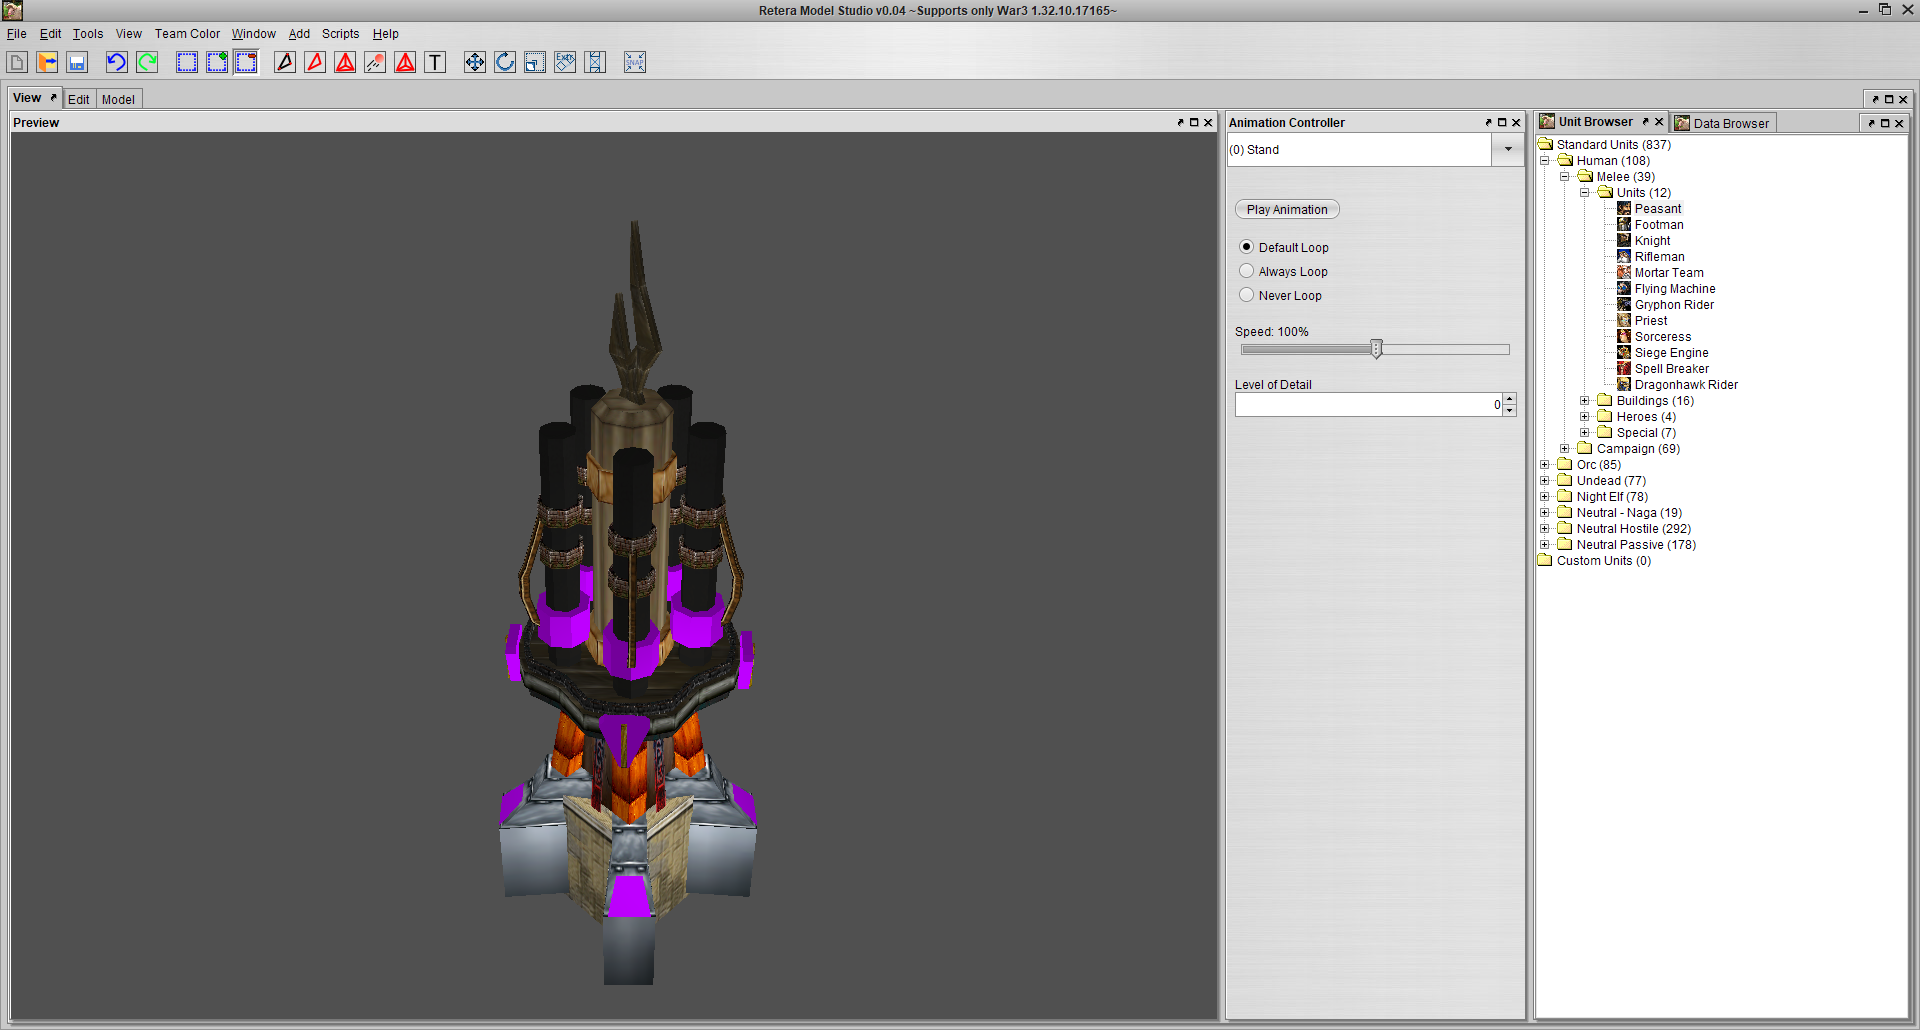Maximize the Animation Controller panel

[1502, 122]
